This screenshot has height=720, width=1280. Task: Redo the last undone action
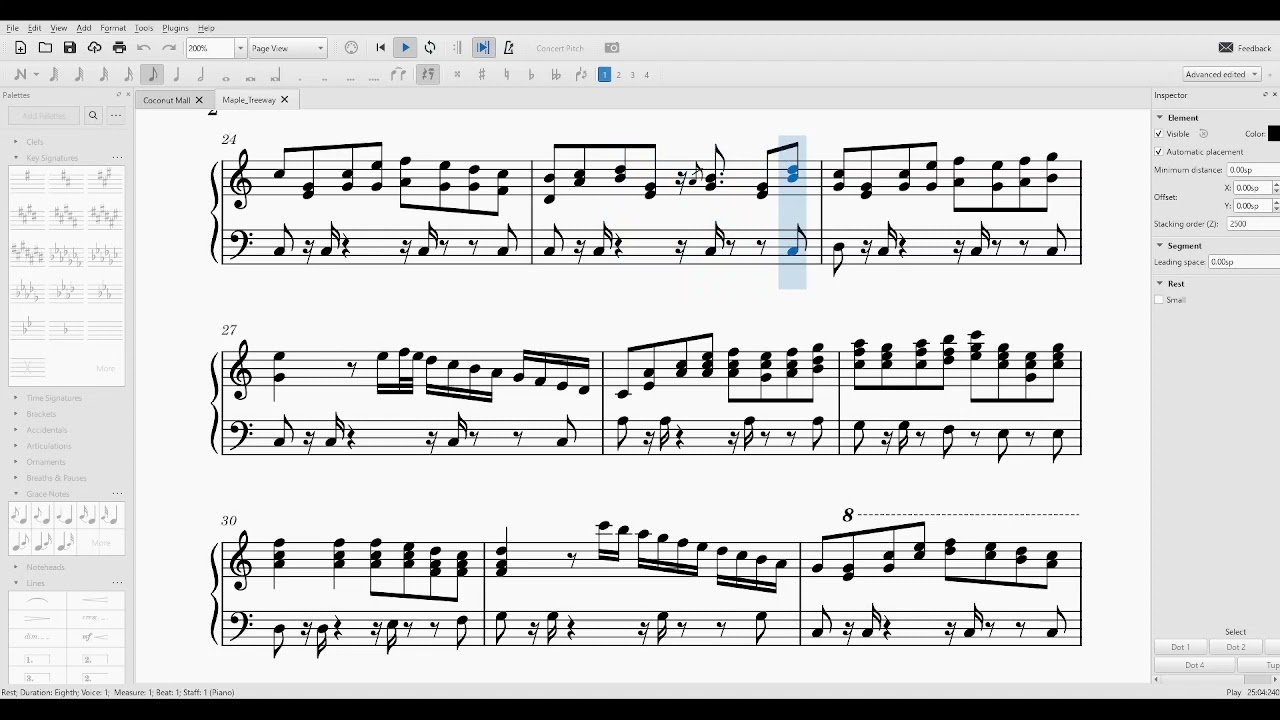169,48
